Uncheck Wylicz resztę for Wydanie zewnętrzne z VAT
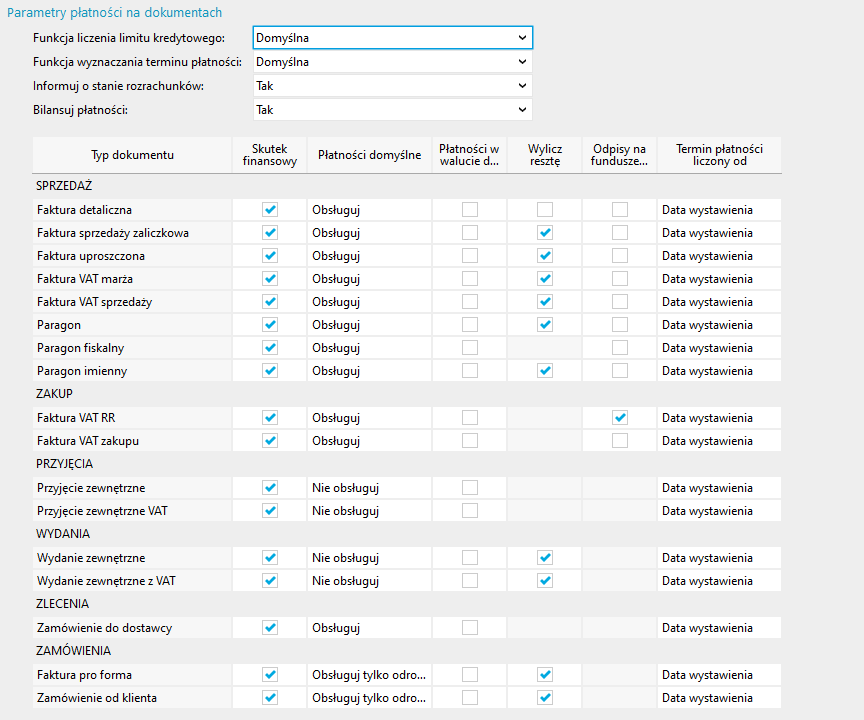The width and height of the screenshot is (864, 720). [x=545, y=581]
